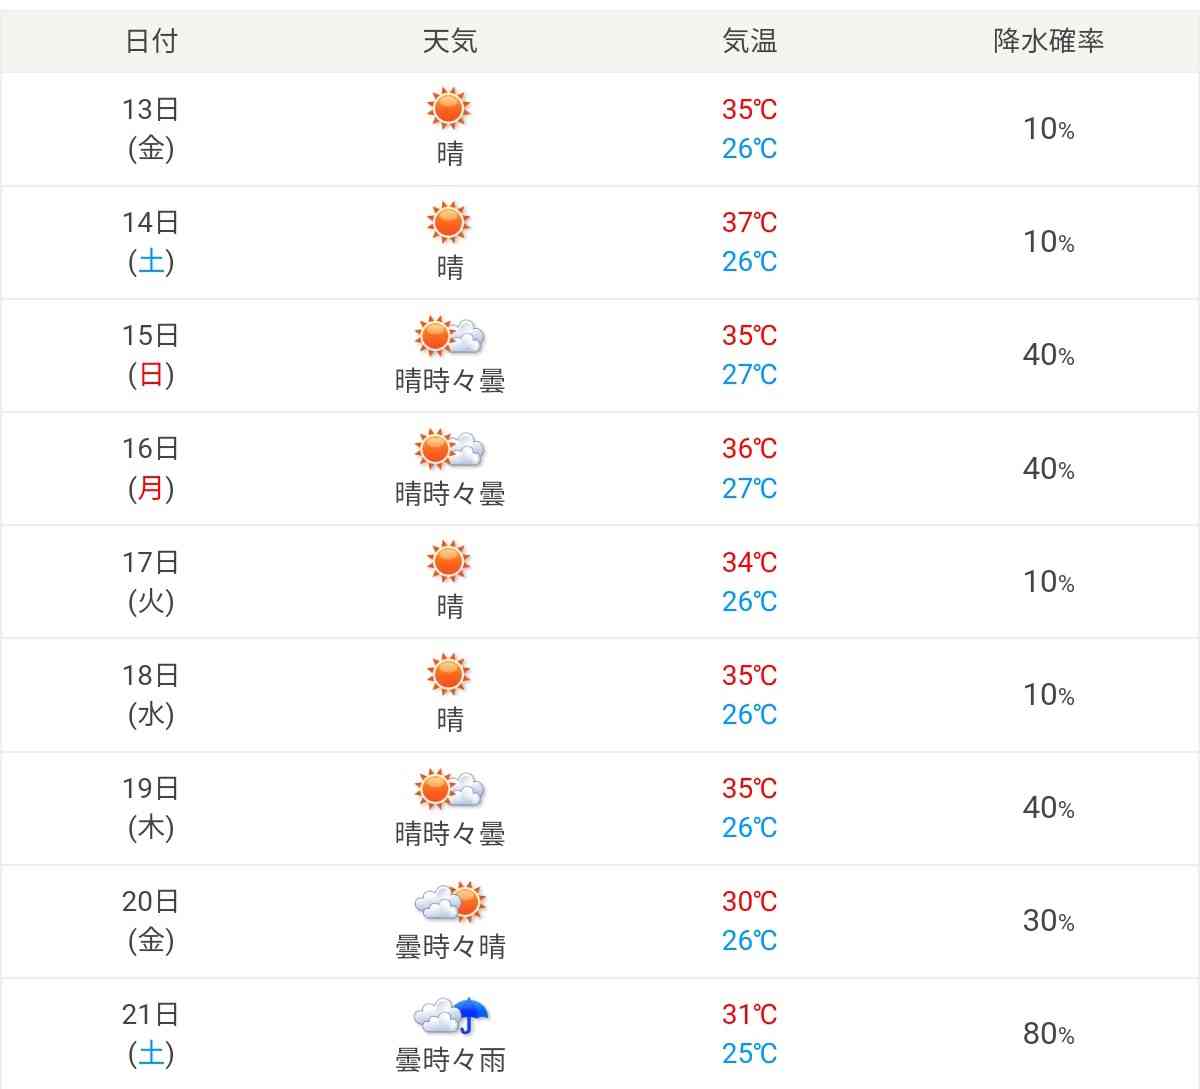Viewport: 1200px width, 1089px height.
Task: Click the 37℃ high temperature
Action: click(749, 222)
